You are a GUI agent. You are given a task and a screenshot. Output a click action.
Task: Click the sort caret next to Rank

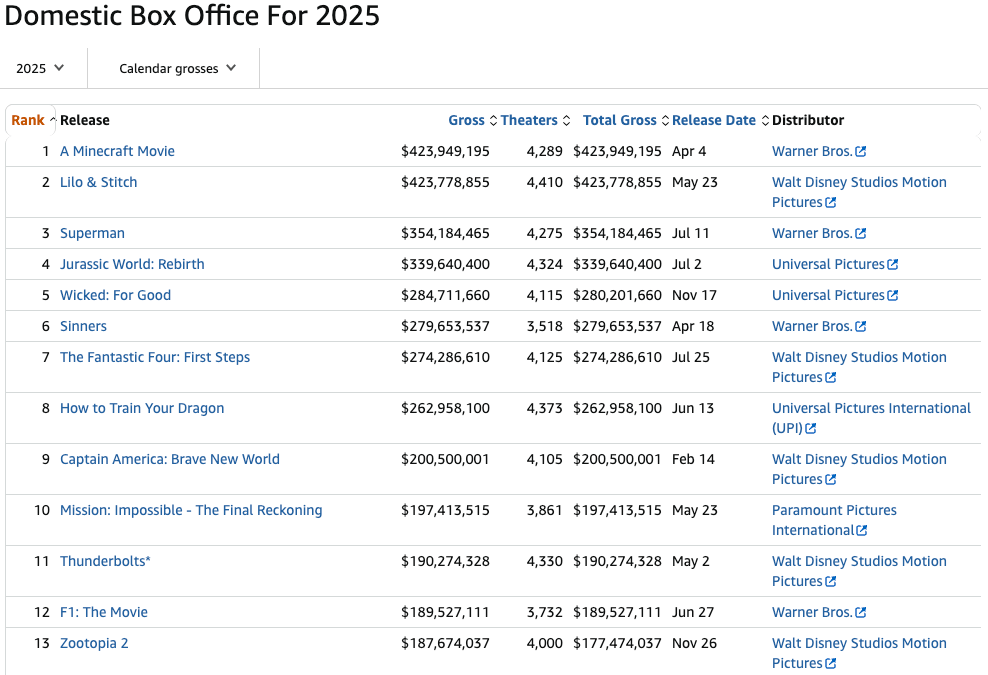(x=52, y=120)
